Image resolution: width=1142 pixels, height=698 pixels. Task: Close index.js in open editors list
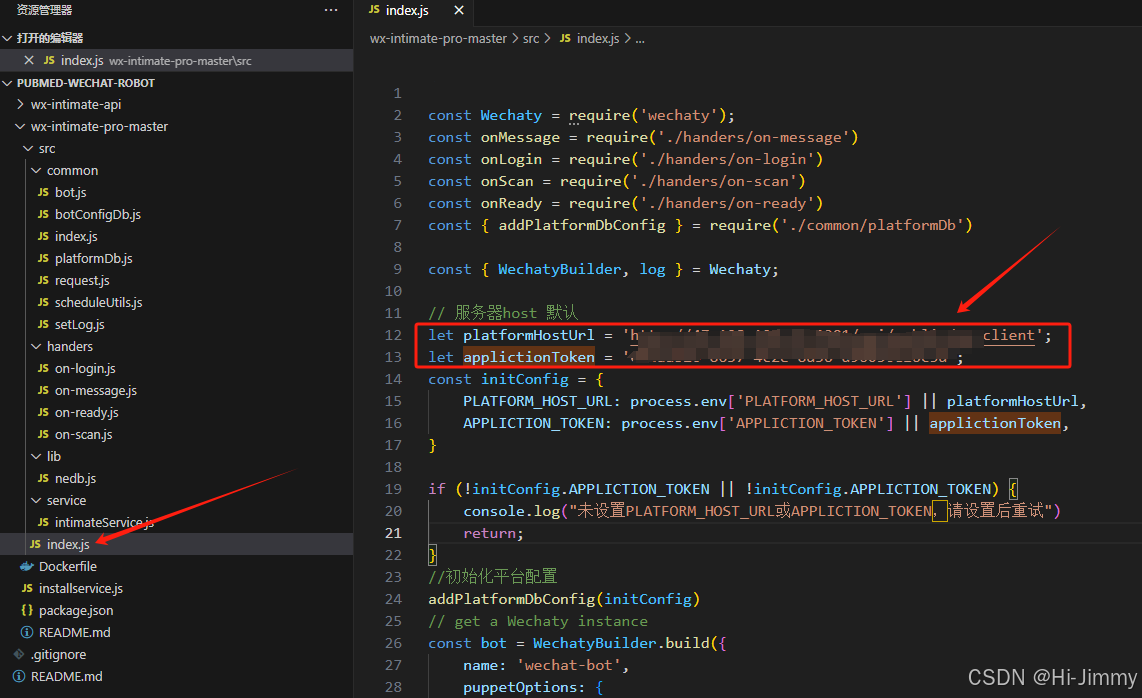28,60
